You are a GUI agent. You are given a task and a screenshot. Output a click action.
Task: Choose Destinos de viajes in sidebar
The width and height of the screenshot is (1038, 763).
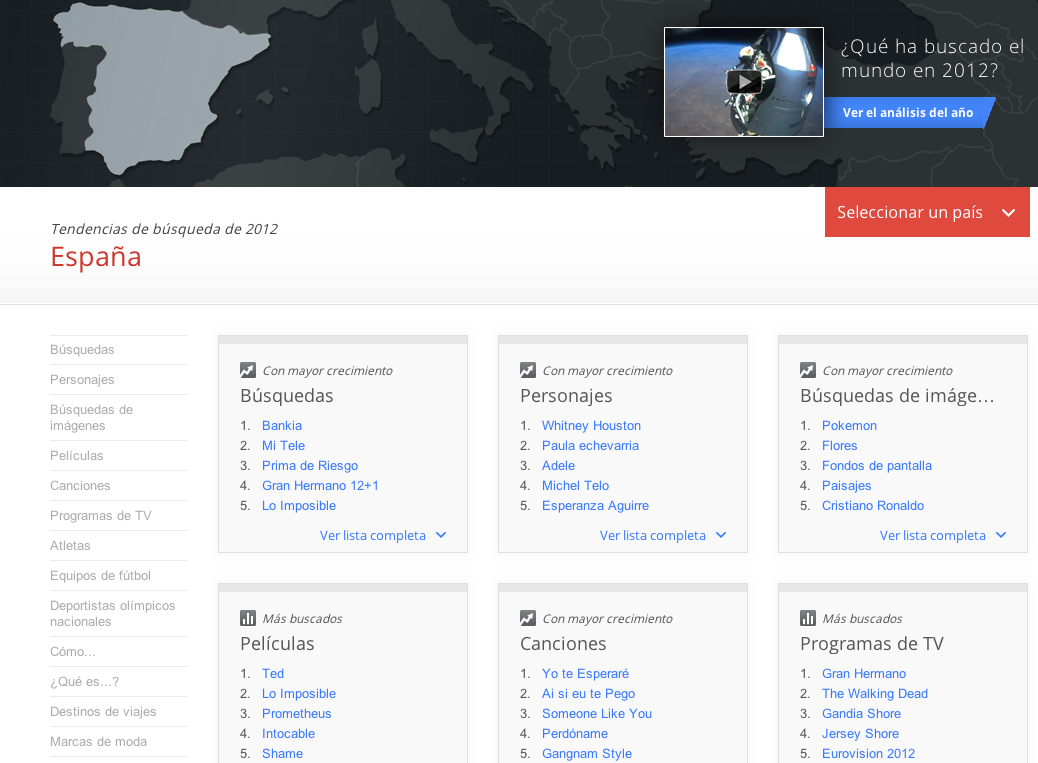[103, 712]
